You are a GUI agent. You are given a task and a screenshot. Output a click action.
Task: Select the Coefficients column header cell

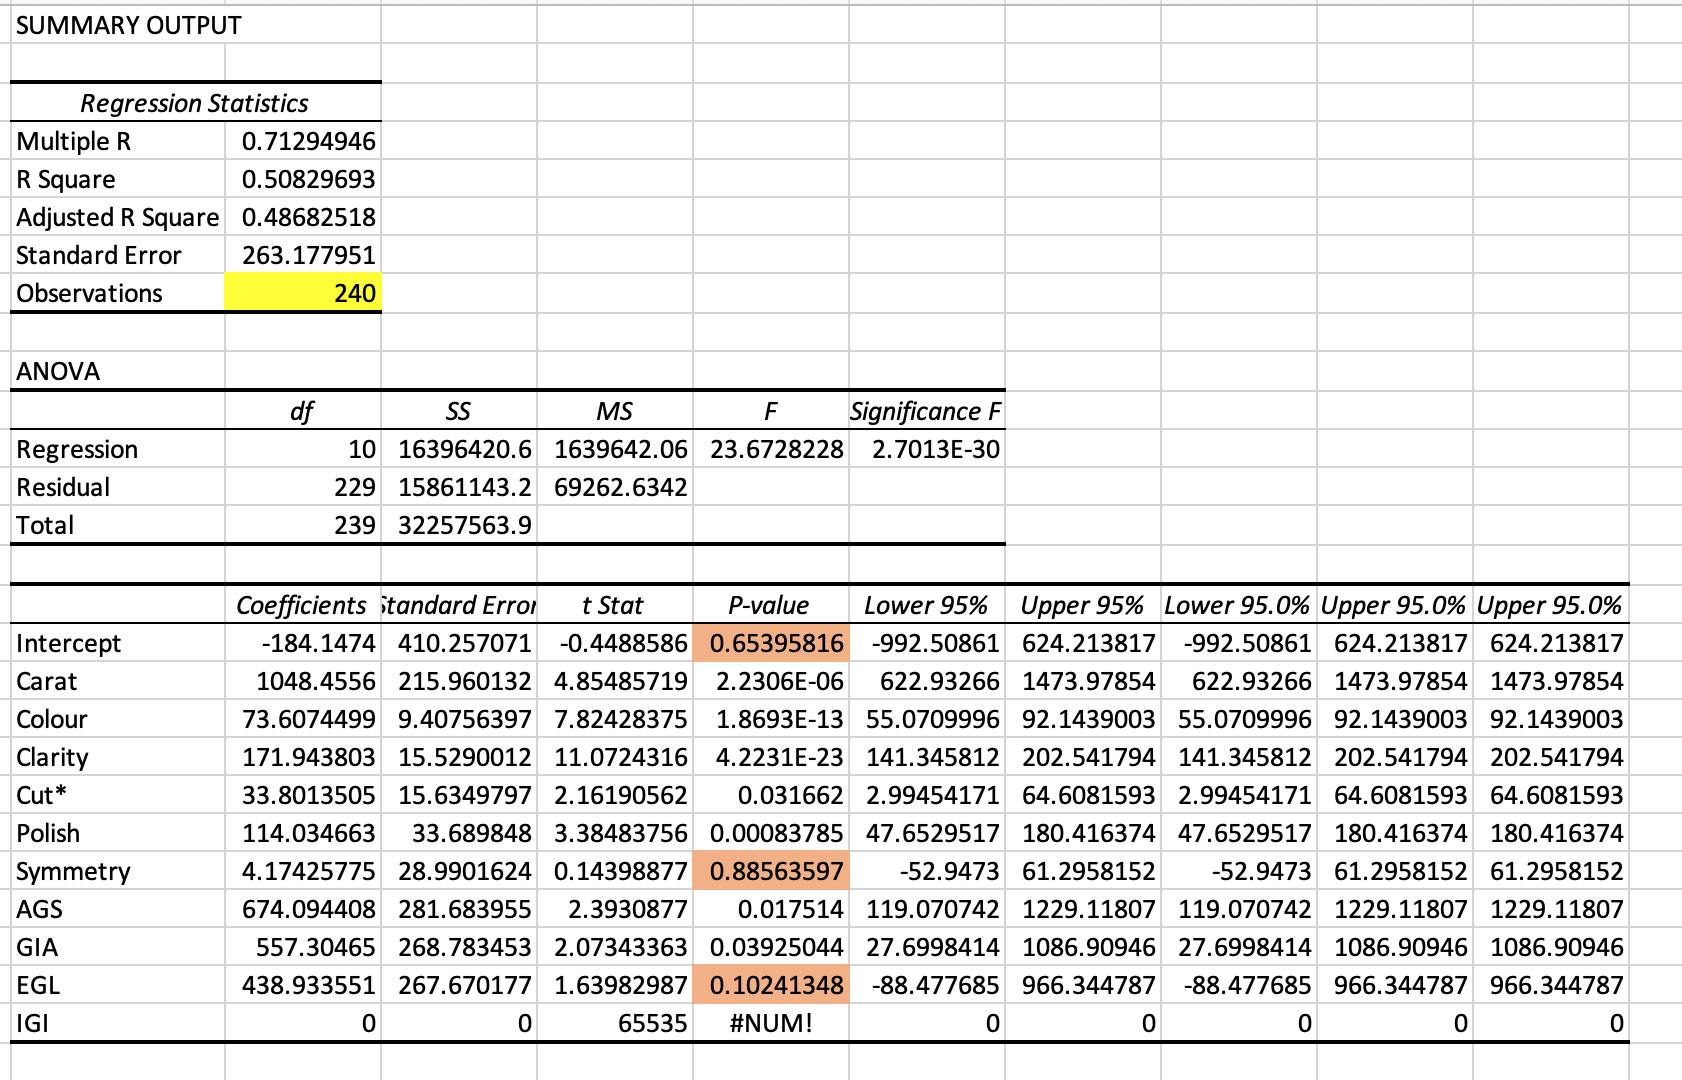tap(303, 605)
